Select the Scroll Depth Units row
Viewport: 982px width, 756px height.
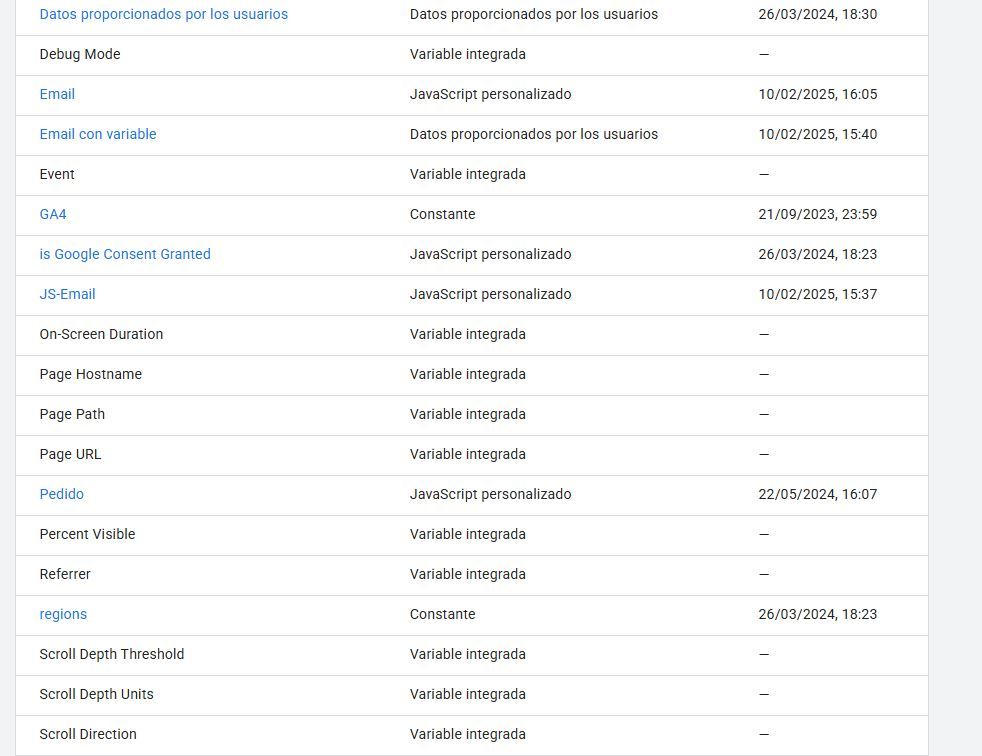472,695
